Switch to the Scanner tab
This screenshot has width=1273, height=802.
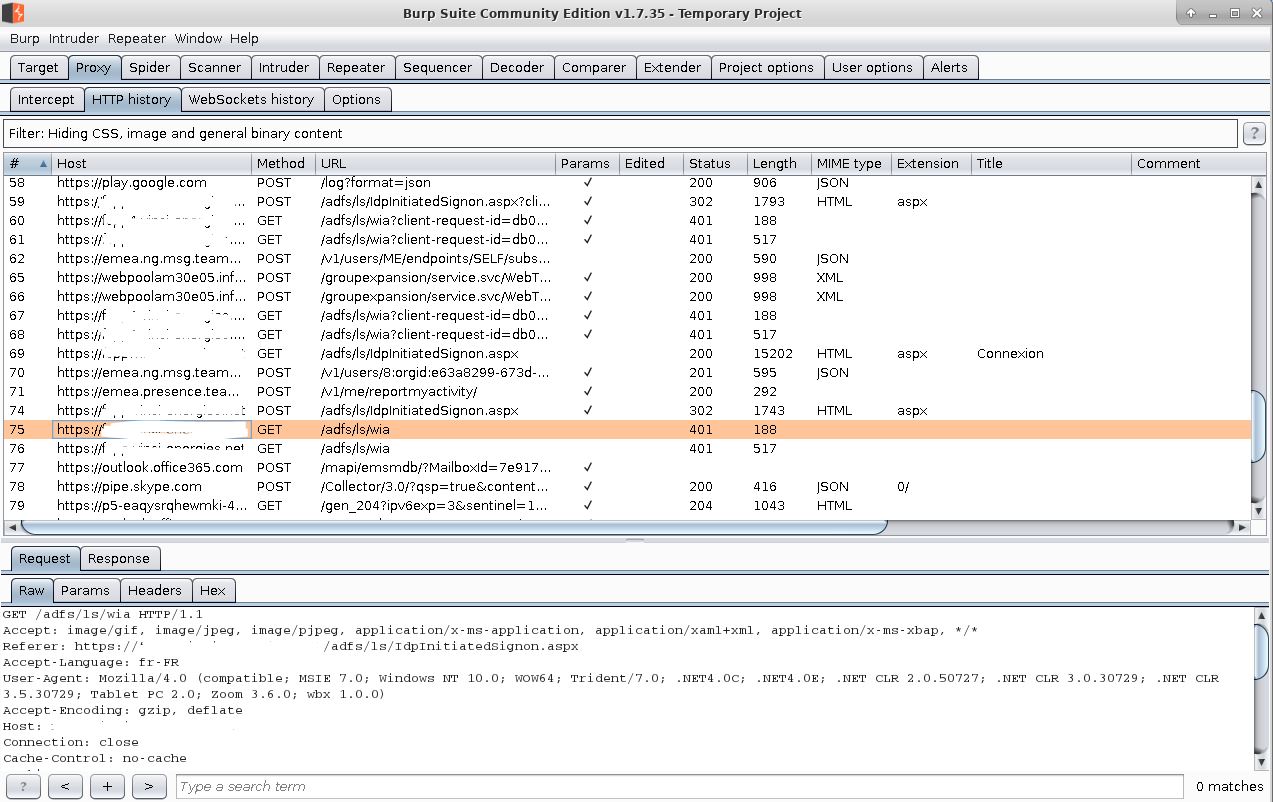215,67
